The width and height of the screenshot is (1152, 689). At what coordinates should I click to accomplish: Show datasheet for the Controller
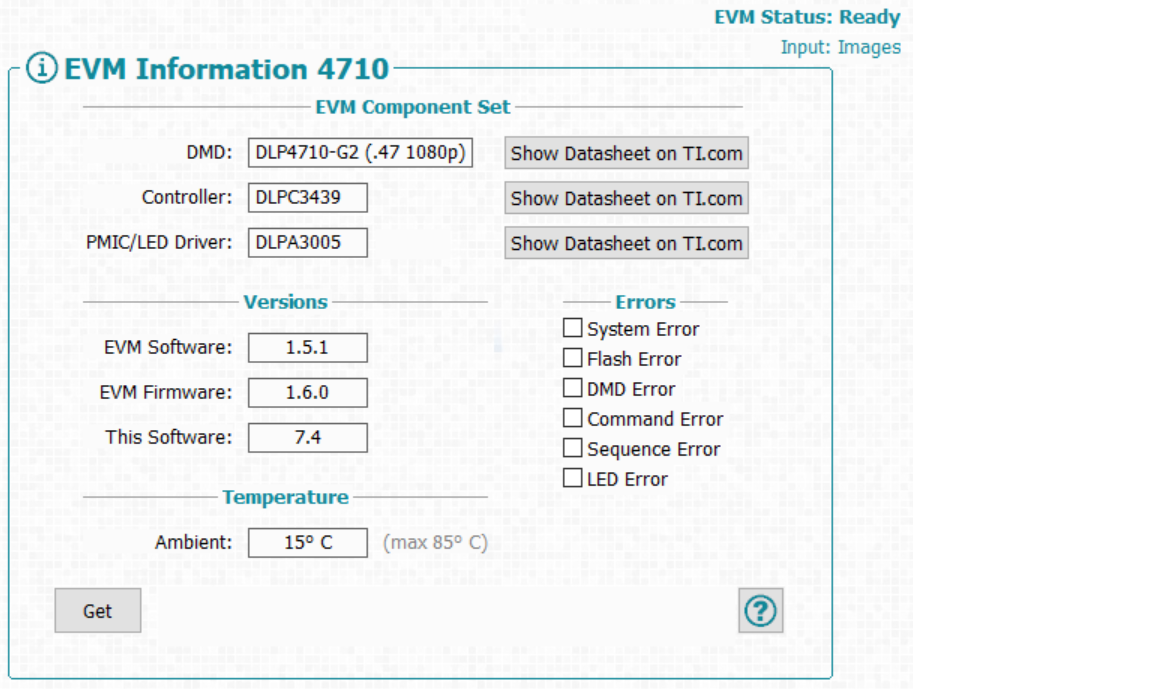pos(627,198)
